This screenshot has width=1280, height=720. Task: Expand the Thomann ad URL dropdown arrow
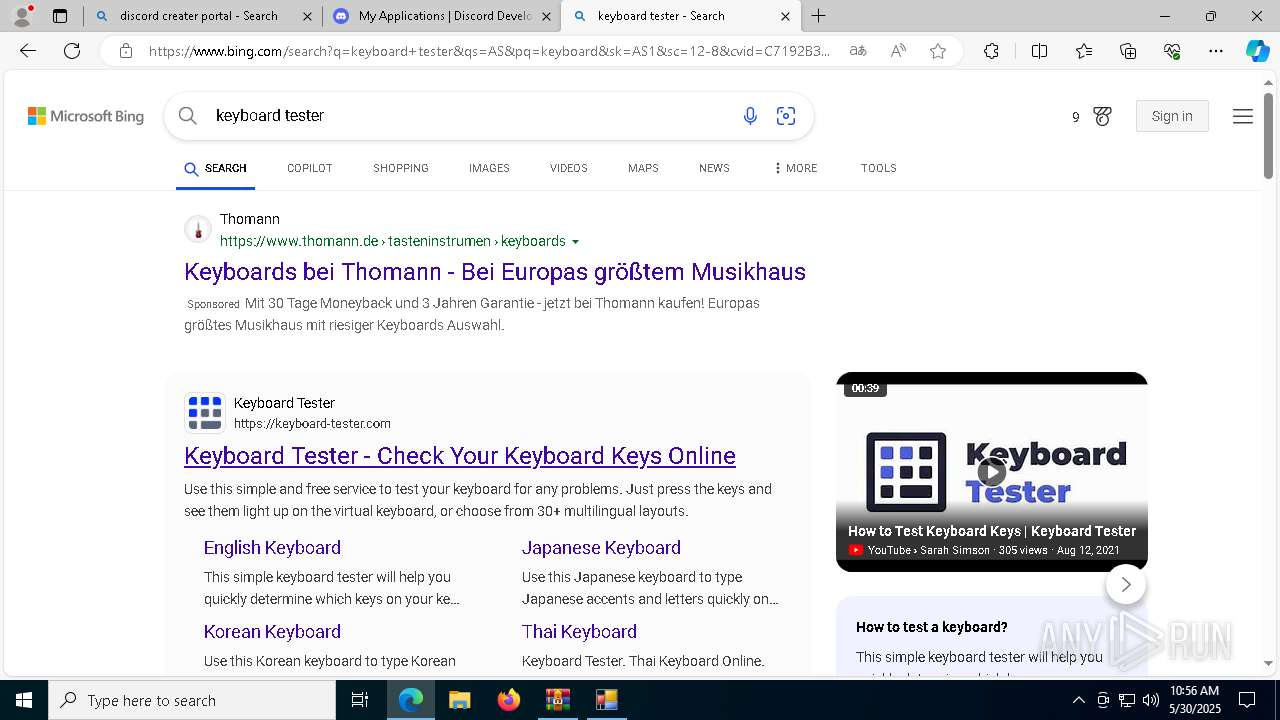pos(575,242)
